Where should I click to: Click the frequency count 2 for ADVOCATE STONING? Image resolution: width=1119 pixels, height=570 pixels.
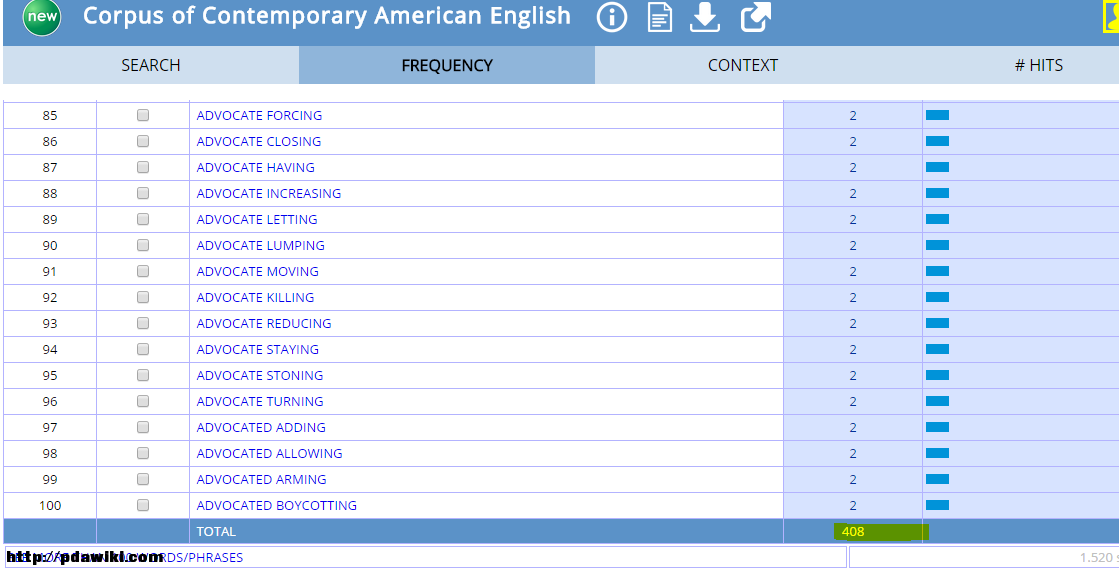click(853, 376)
